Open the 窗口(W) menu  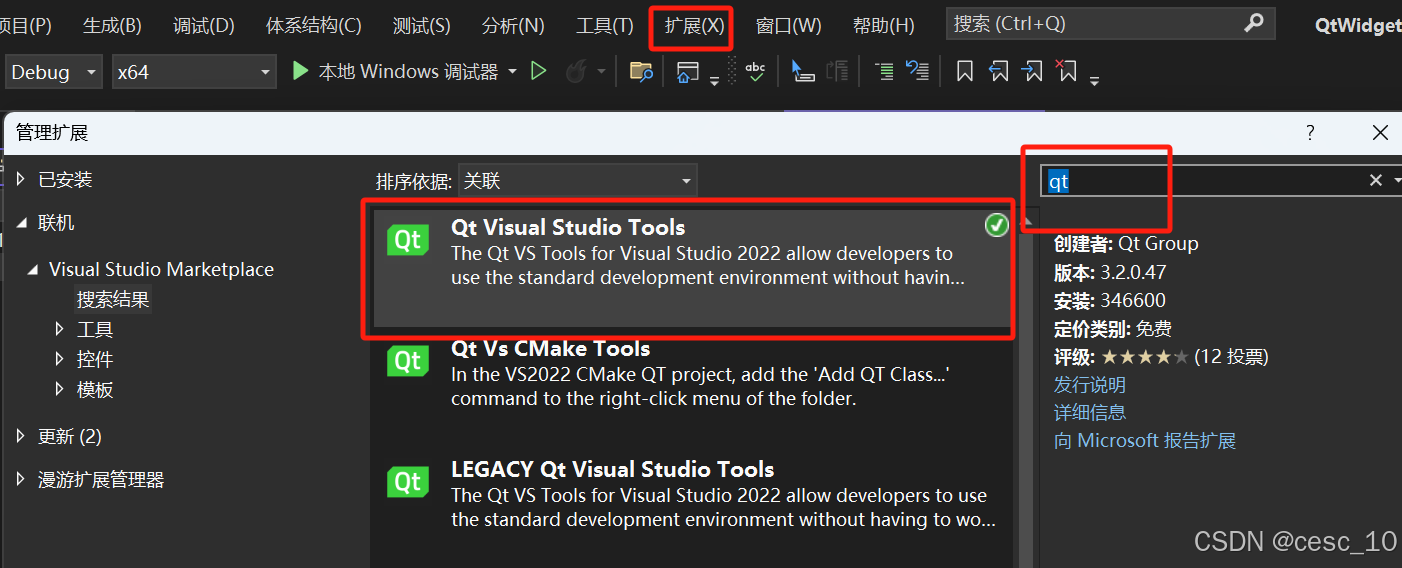pos(788,25)
